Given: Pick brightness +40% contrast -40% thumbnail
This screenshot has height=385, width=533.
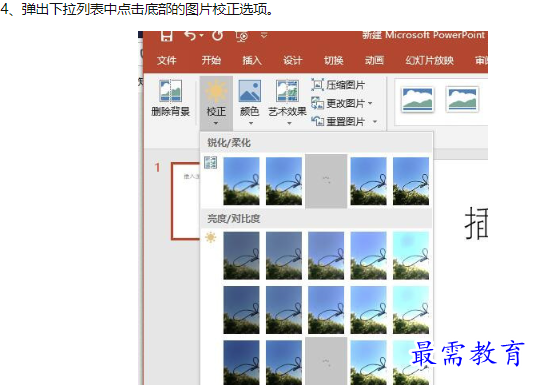Looking at the screenshot, I should point(411,256).
